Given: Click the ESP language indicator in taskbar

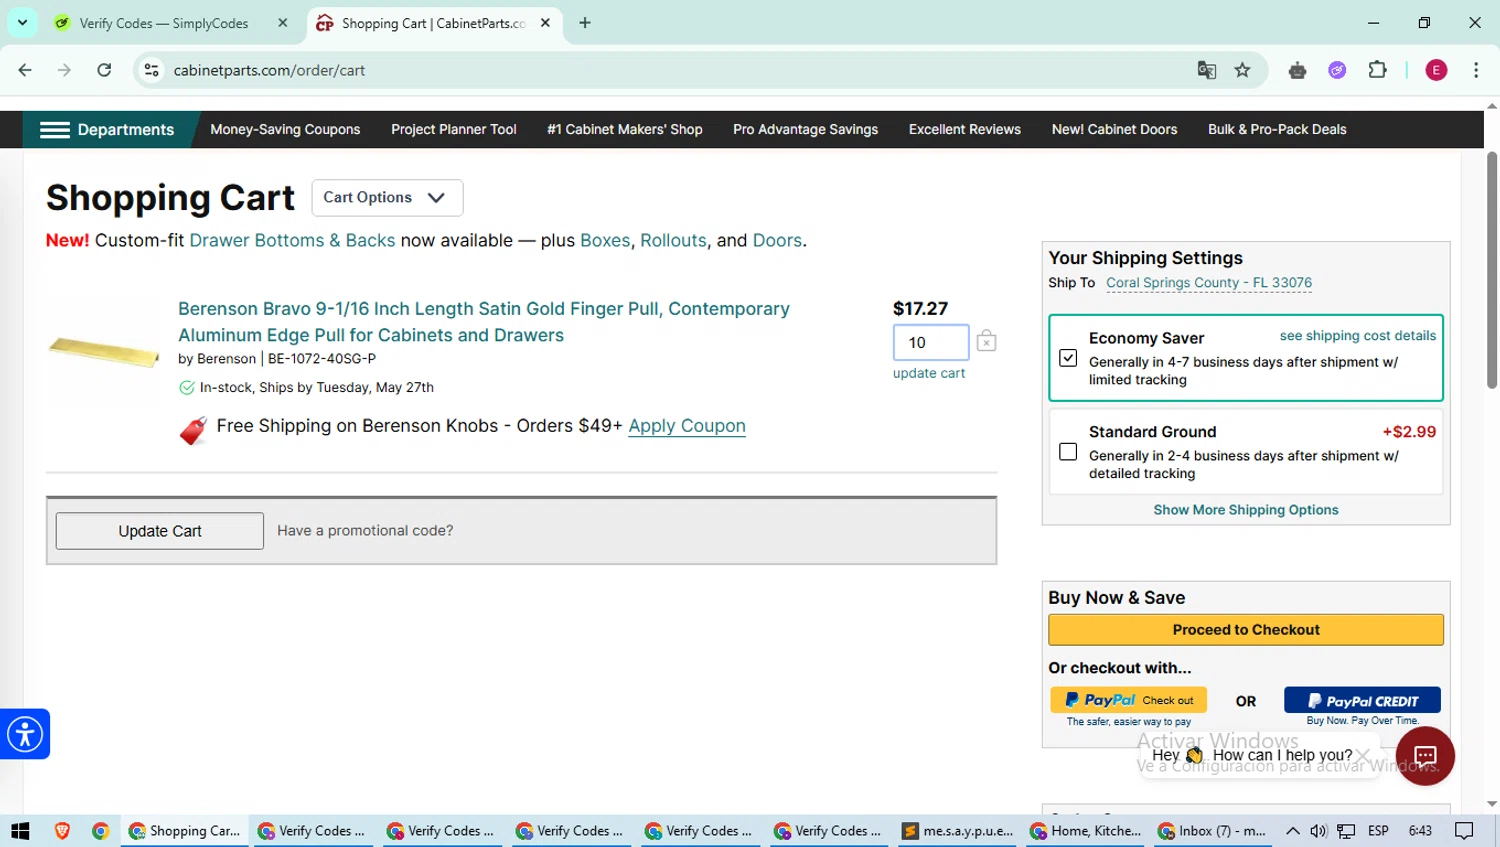Looking at the screenshot, I should [1378, 831].
